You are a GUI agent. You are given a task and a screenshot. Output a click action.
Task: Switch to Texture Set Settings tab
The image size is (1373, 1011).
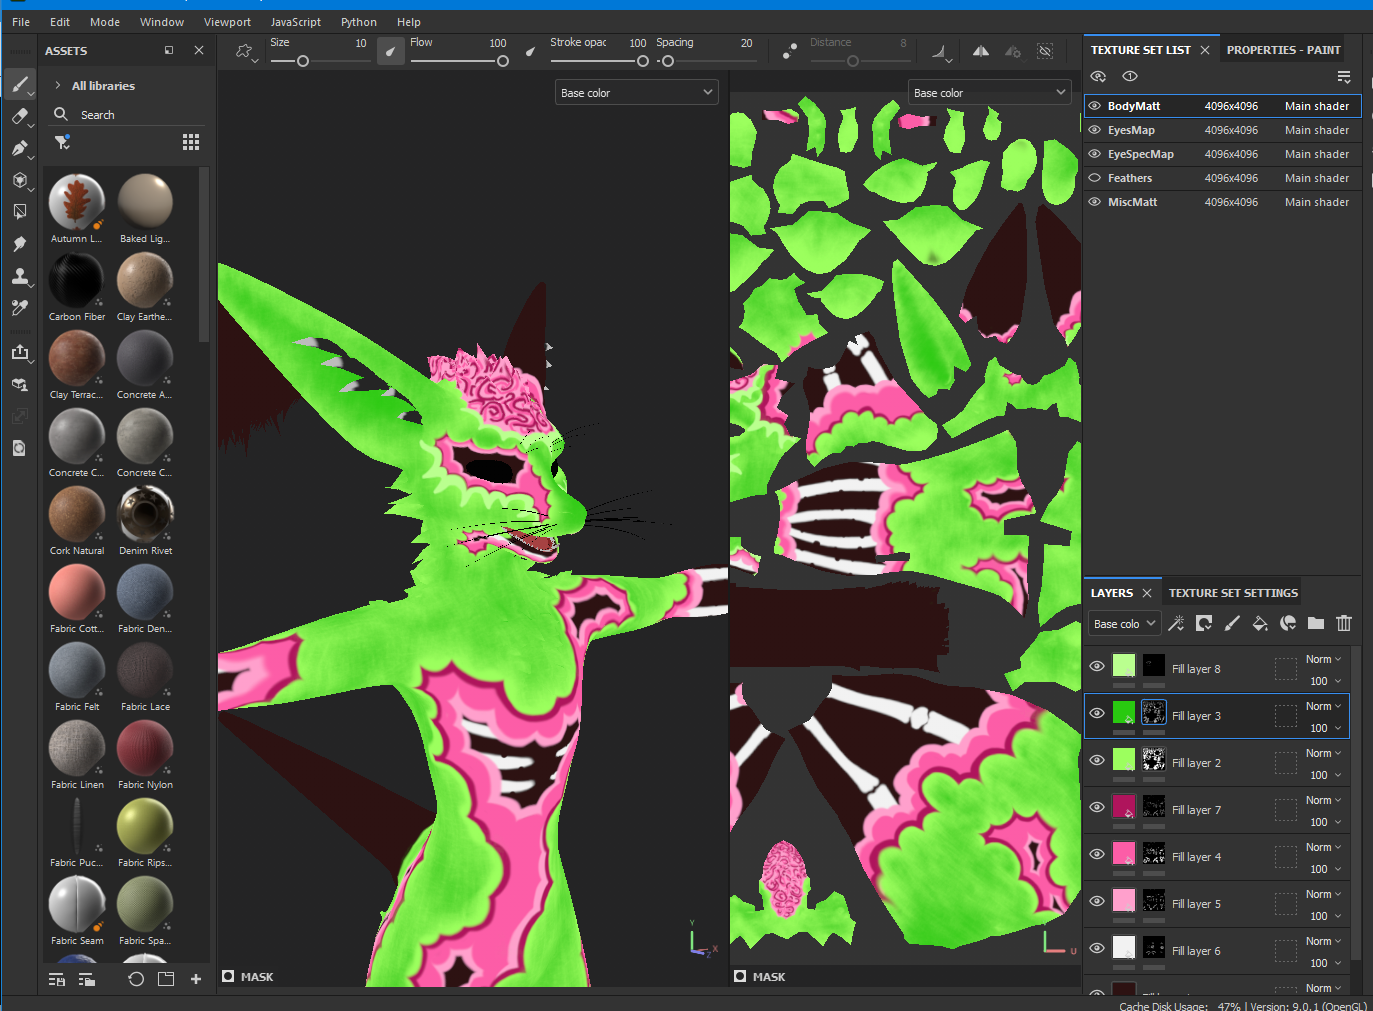[x=1234, y=593]
